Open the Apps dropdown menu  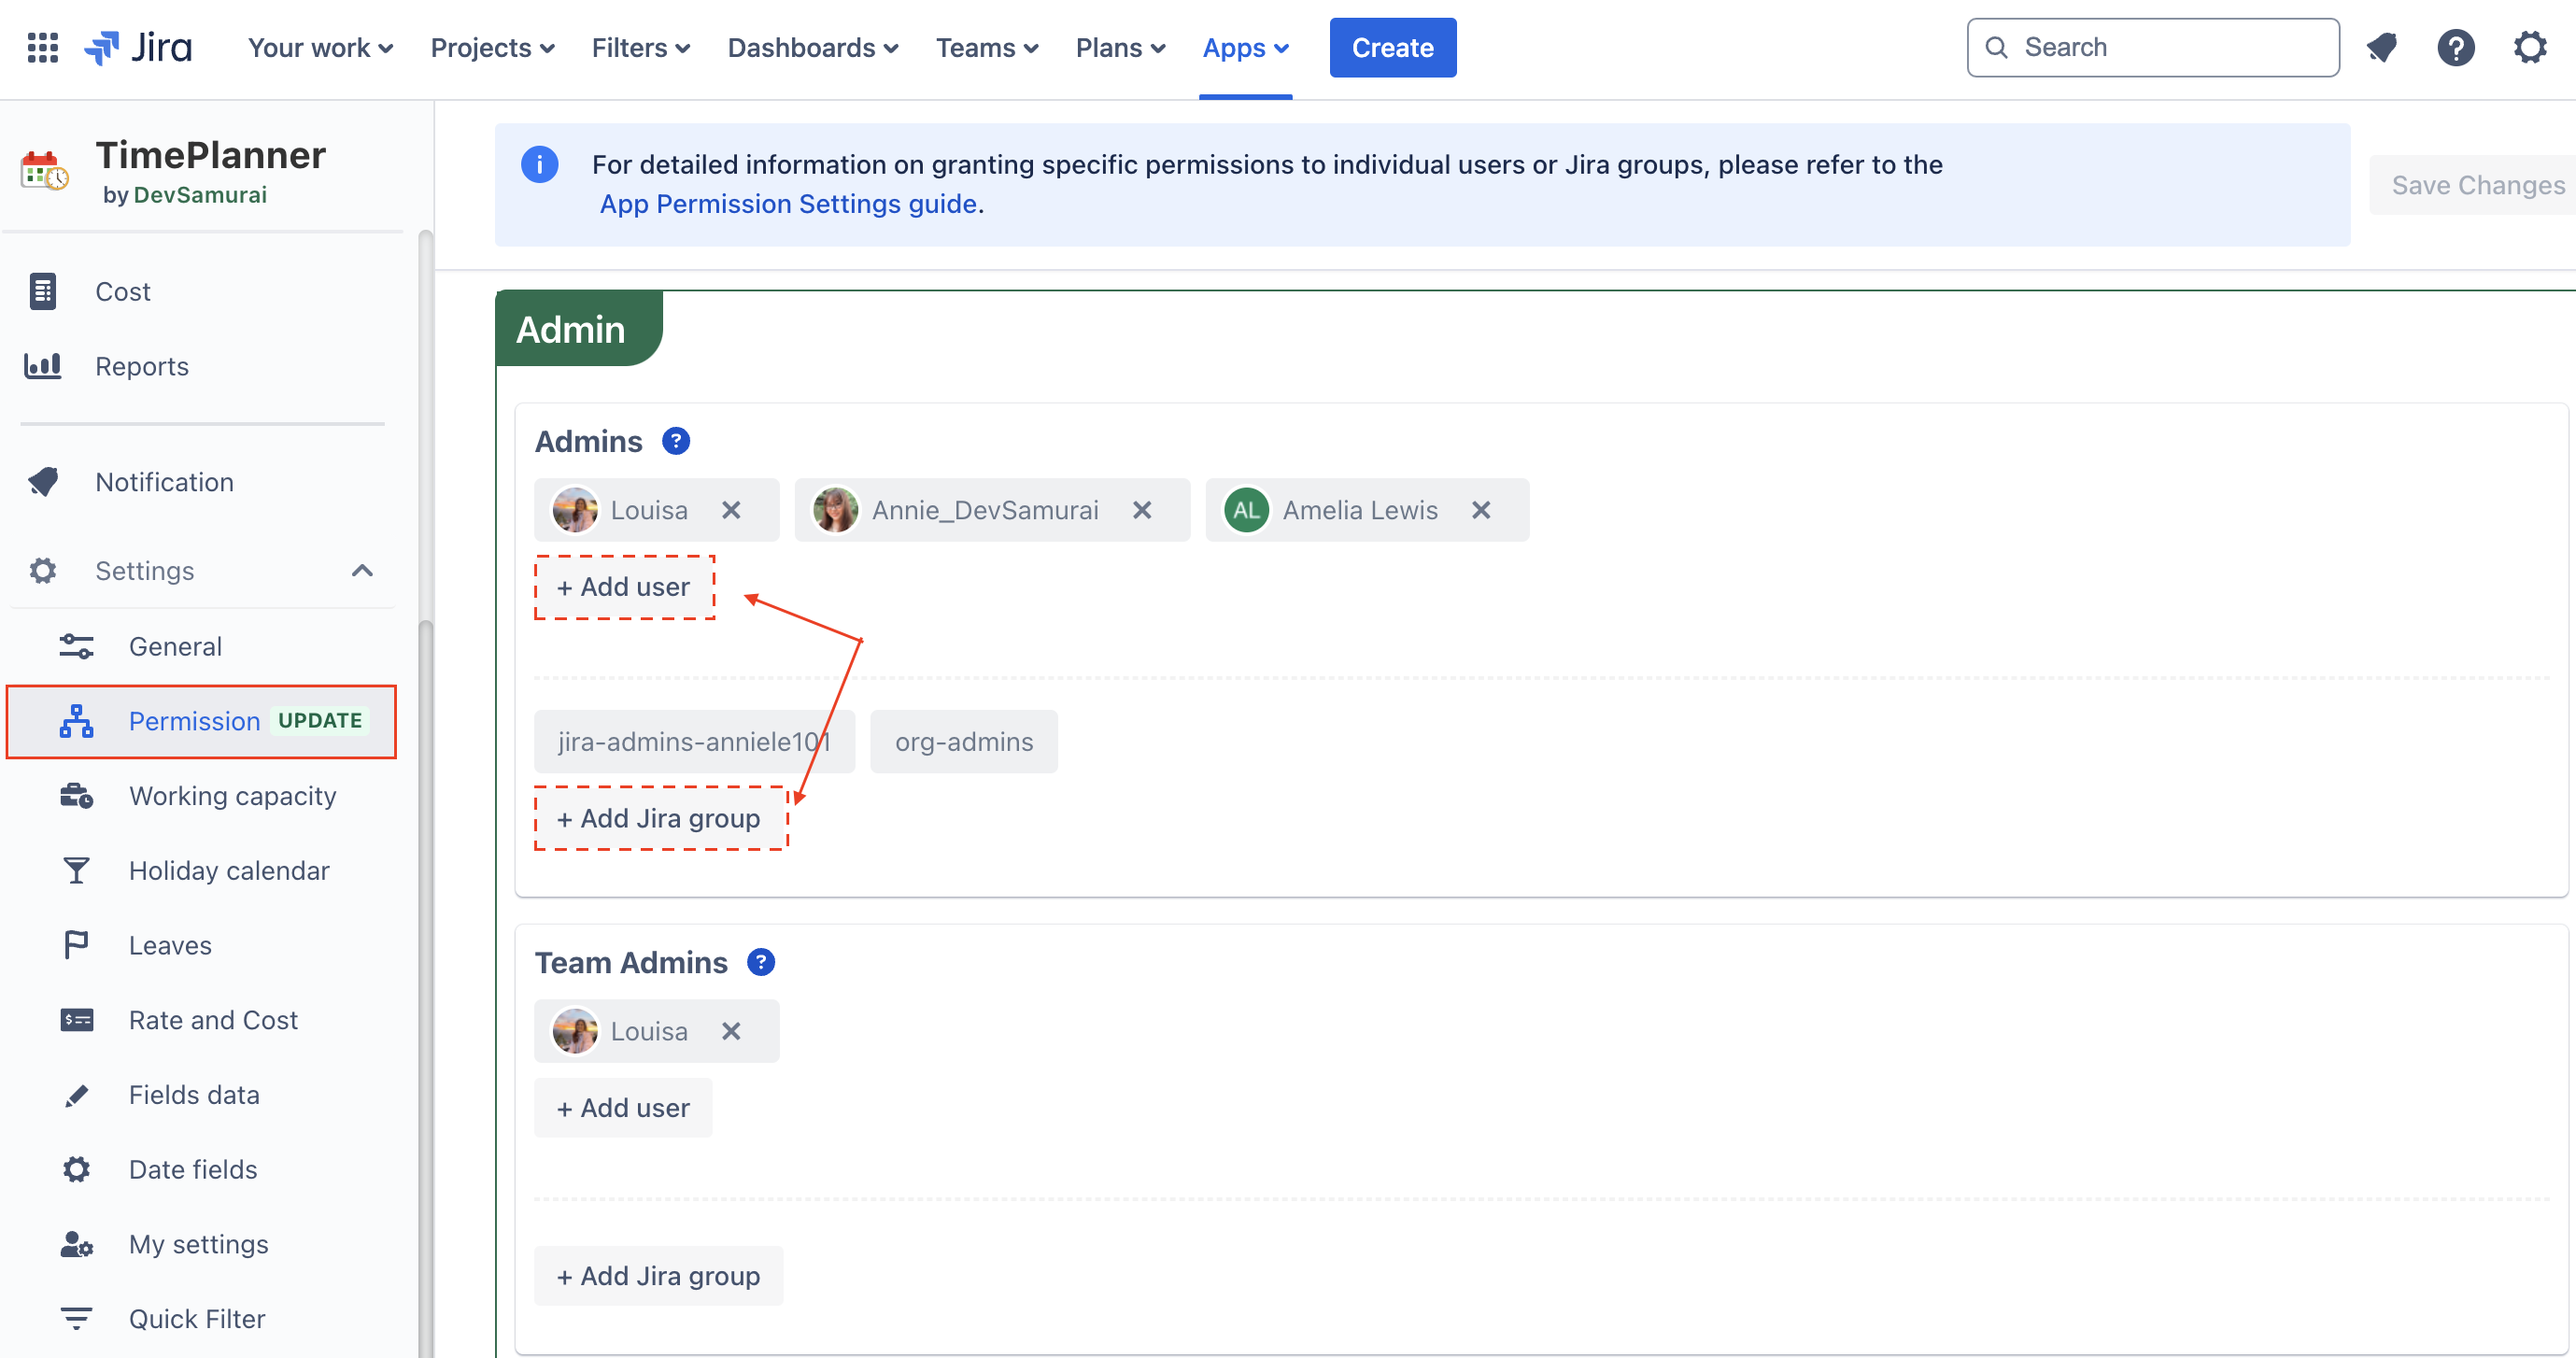tap(1244, 46)
